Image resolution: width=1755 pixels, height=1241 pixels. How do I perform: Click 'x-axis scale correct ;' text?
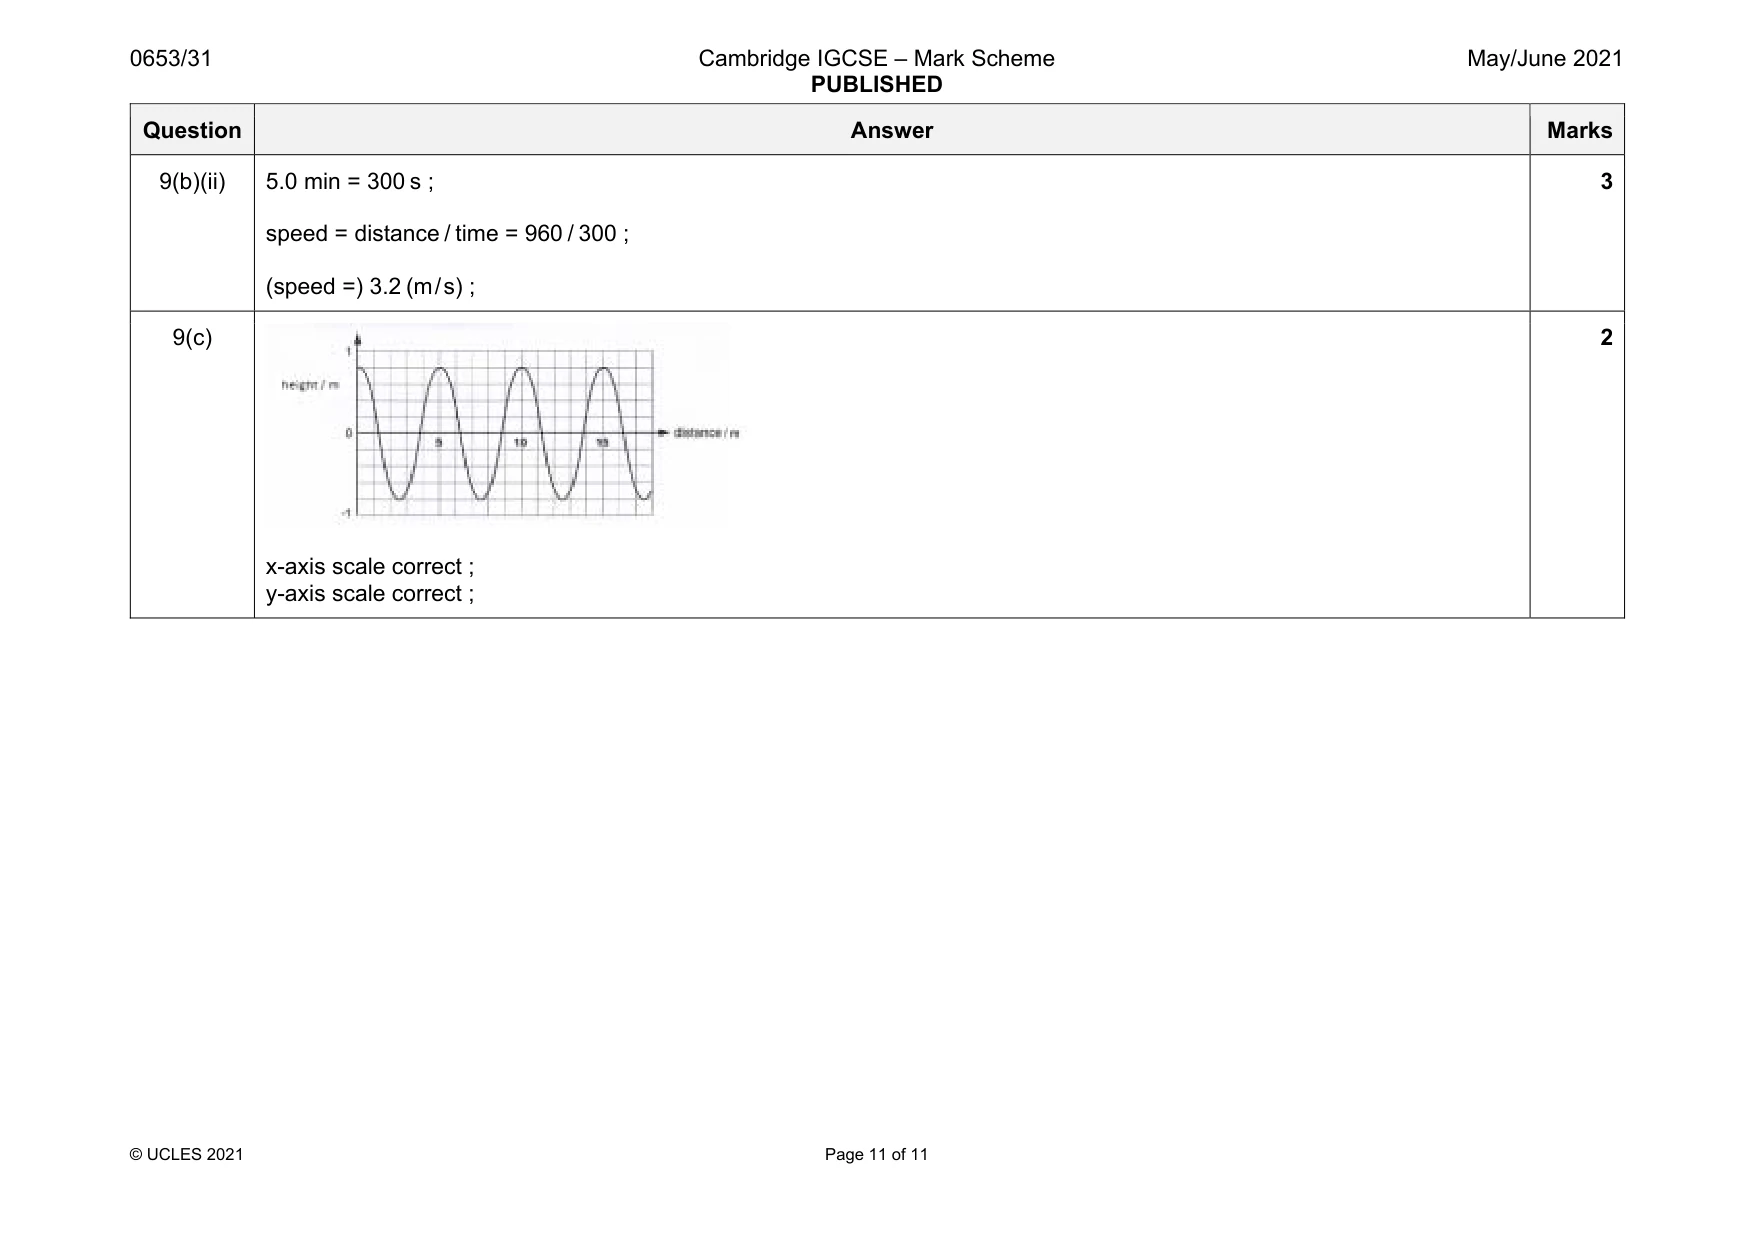pos(370,567)
